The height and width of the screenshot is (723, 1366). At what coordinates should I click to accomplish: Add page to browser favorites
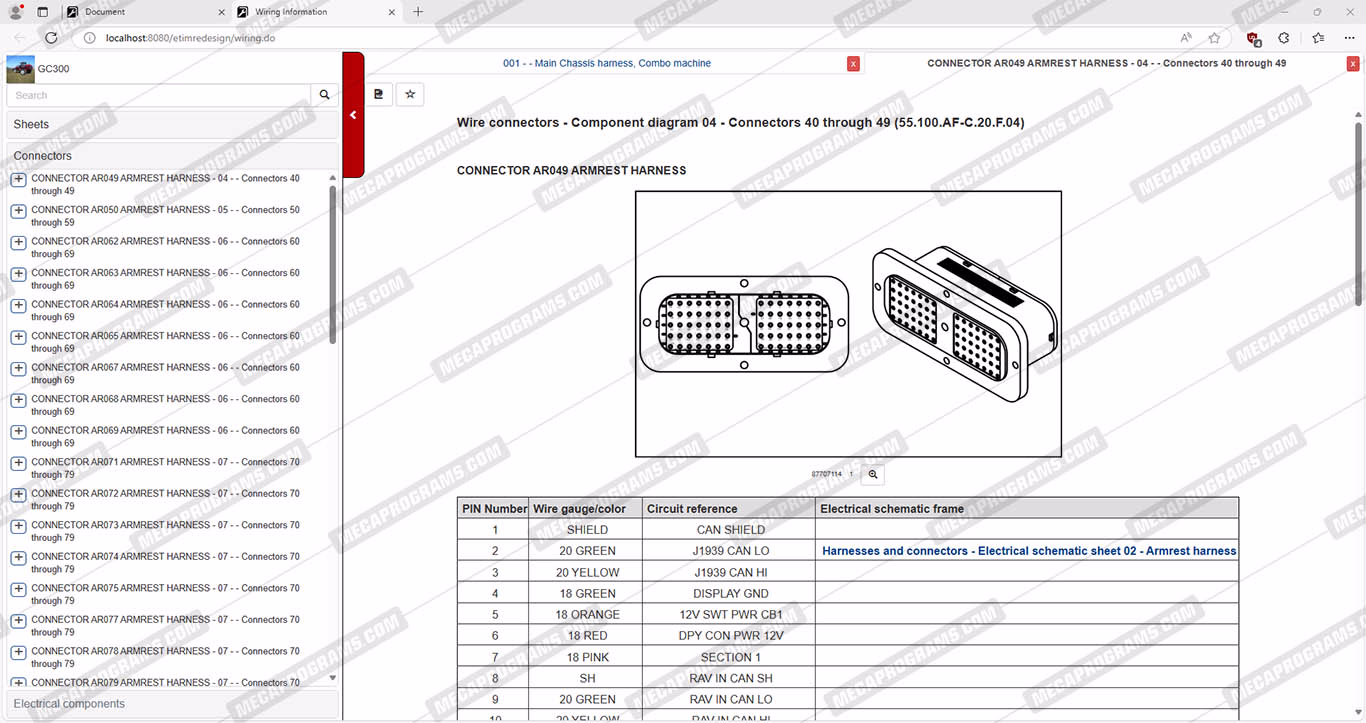click(x=1214, y=38)
